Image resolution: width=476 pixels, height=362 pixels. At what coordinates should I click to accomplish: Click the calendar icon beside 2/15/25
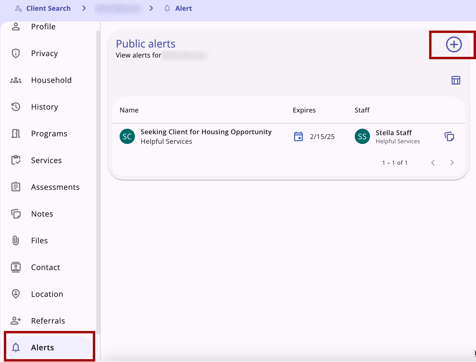(x=298, y=136)
